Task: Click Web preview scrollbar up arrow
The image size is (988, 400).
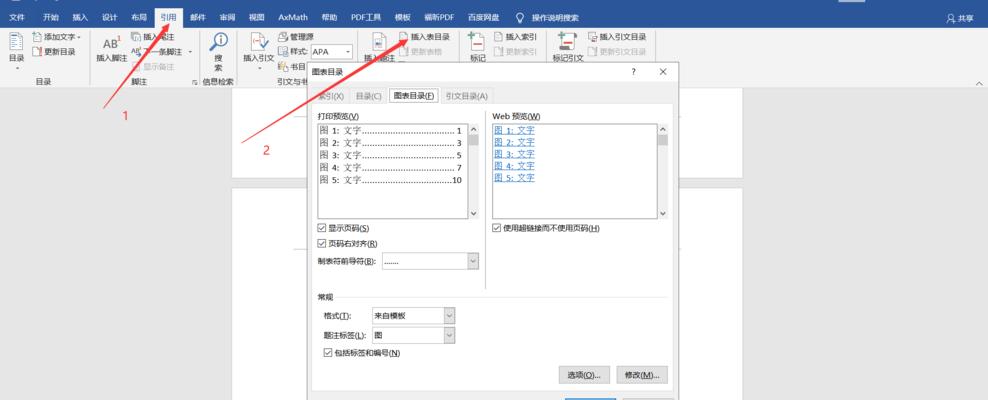Action: coord(662,129)
